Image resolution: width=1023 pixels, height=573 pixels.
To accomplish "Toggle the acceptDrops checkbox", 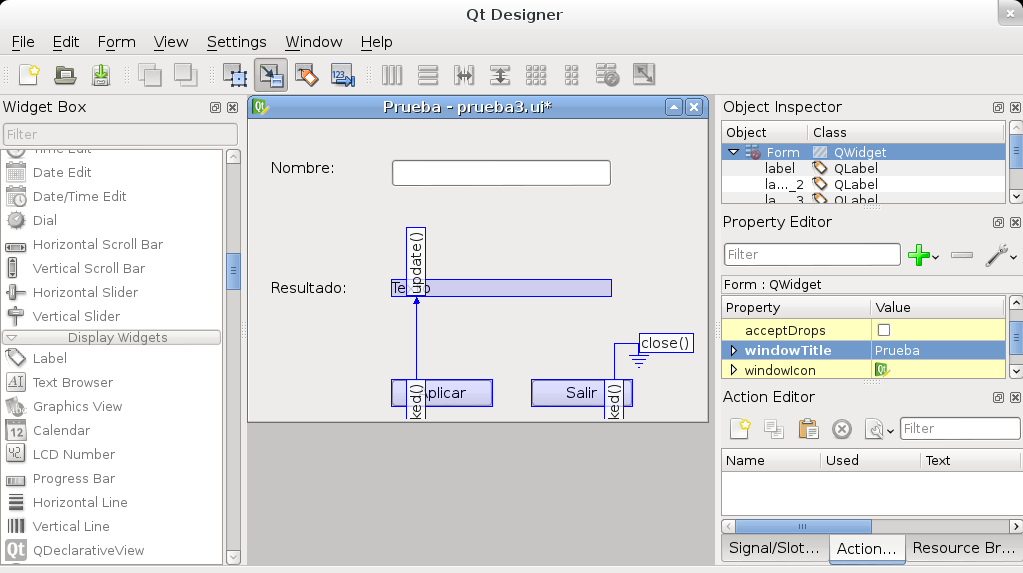I will 883,330.
